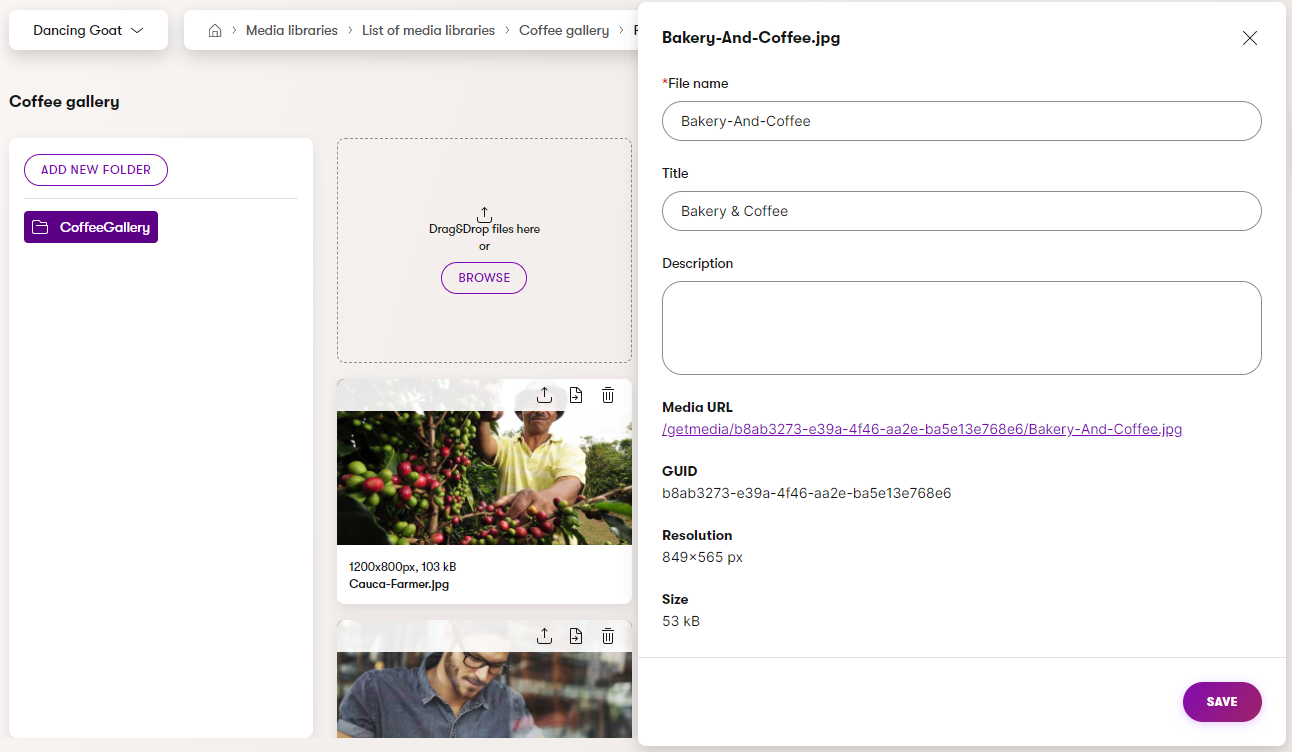Image resolution: width=1292 pixels, height=752 pixels.
Task: Open the Dancing Goat site dropdown
Action: tap(88, 30)
